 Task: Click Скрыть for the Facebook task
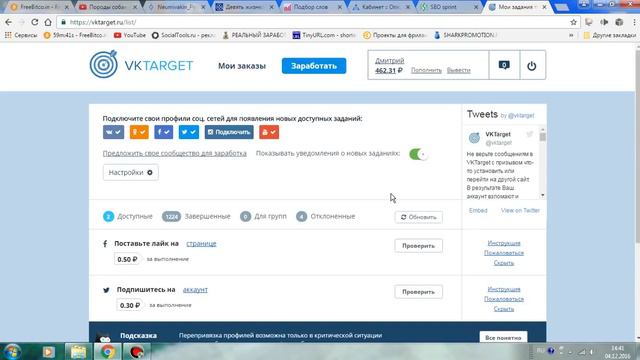pos(504,263)
